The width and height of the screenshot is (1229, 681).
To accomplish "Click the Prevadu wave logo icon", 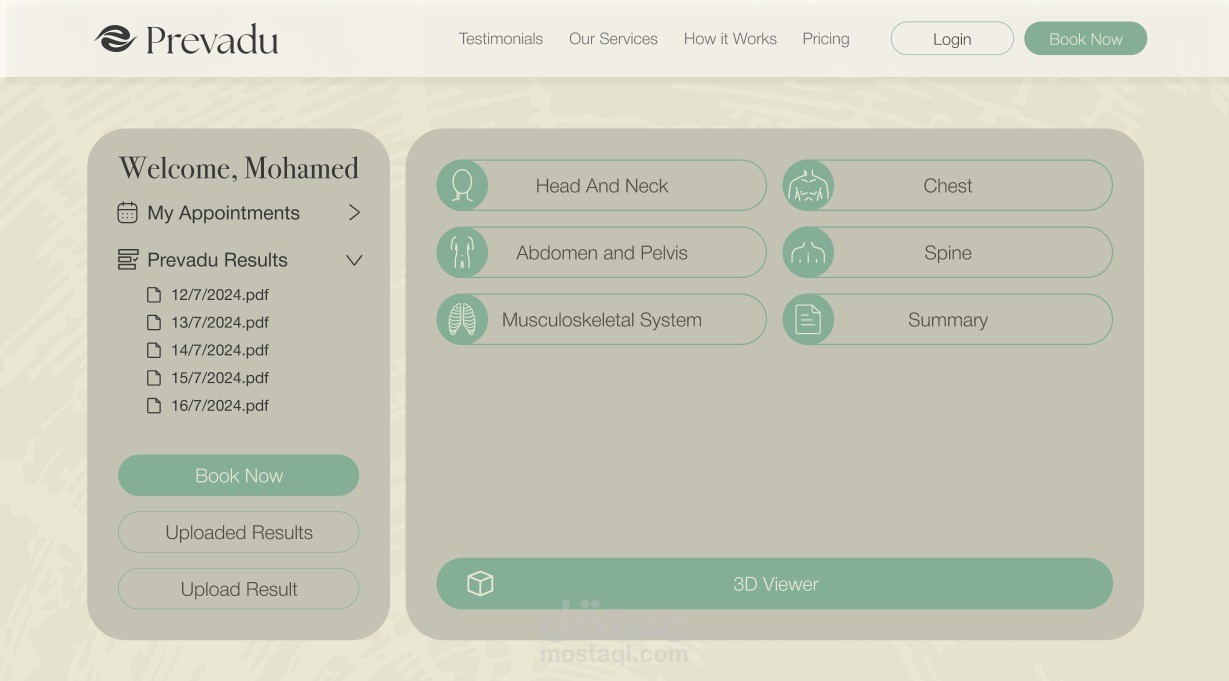I will click(x=115, y=39).
